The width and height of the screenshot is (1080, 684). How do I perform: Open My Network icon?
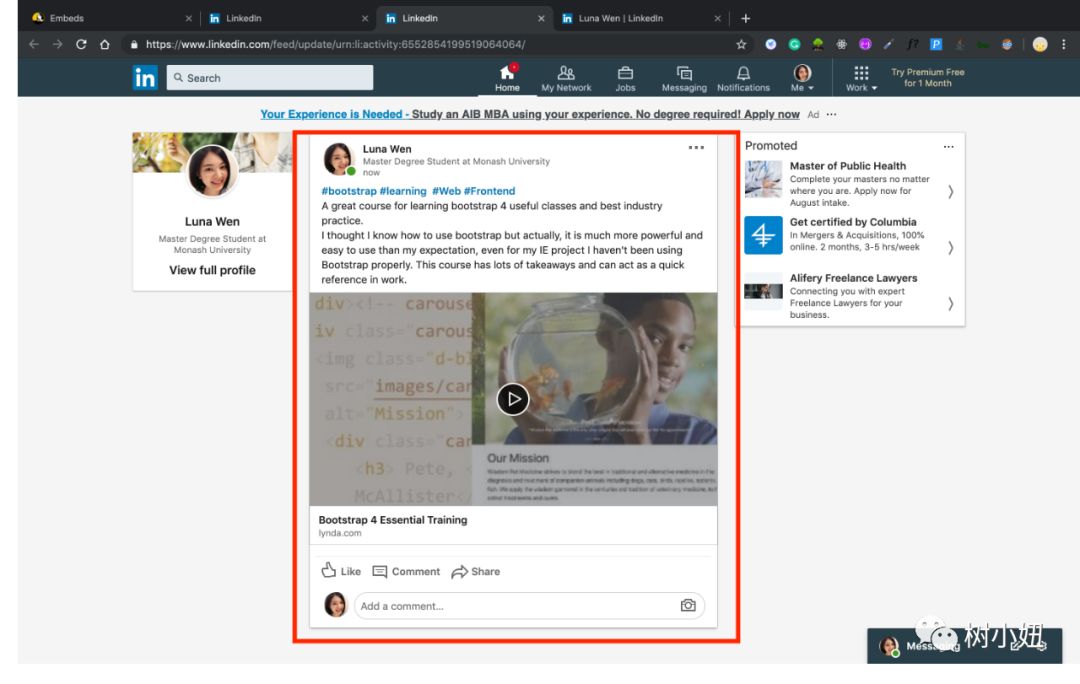[x=566, y=78]
